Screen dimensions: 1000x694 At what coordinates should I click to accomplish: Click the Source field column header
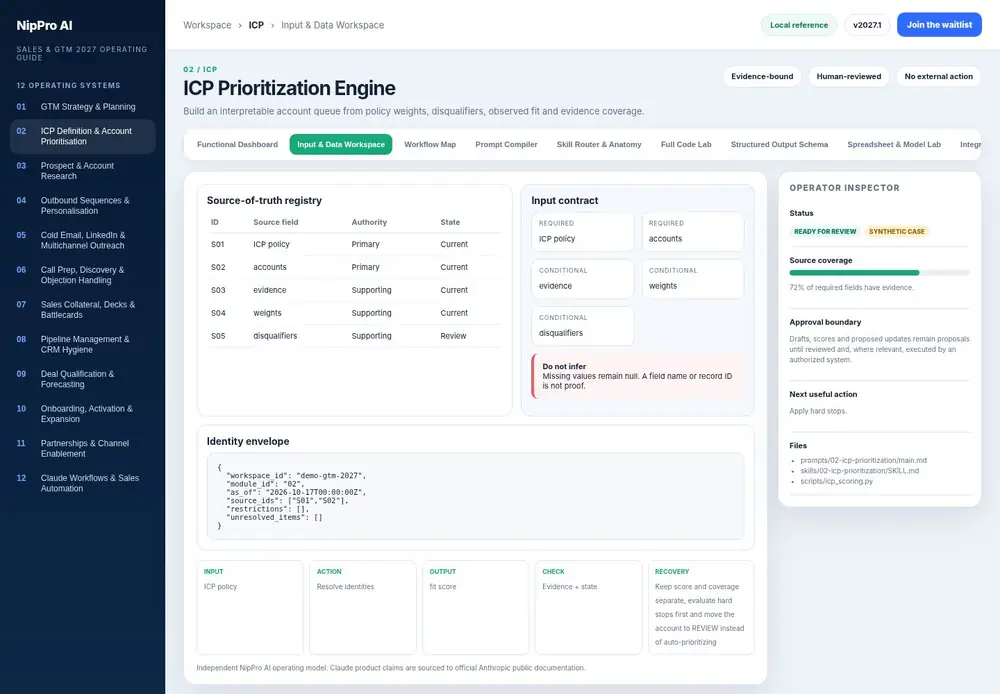276,222
